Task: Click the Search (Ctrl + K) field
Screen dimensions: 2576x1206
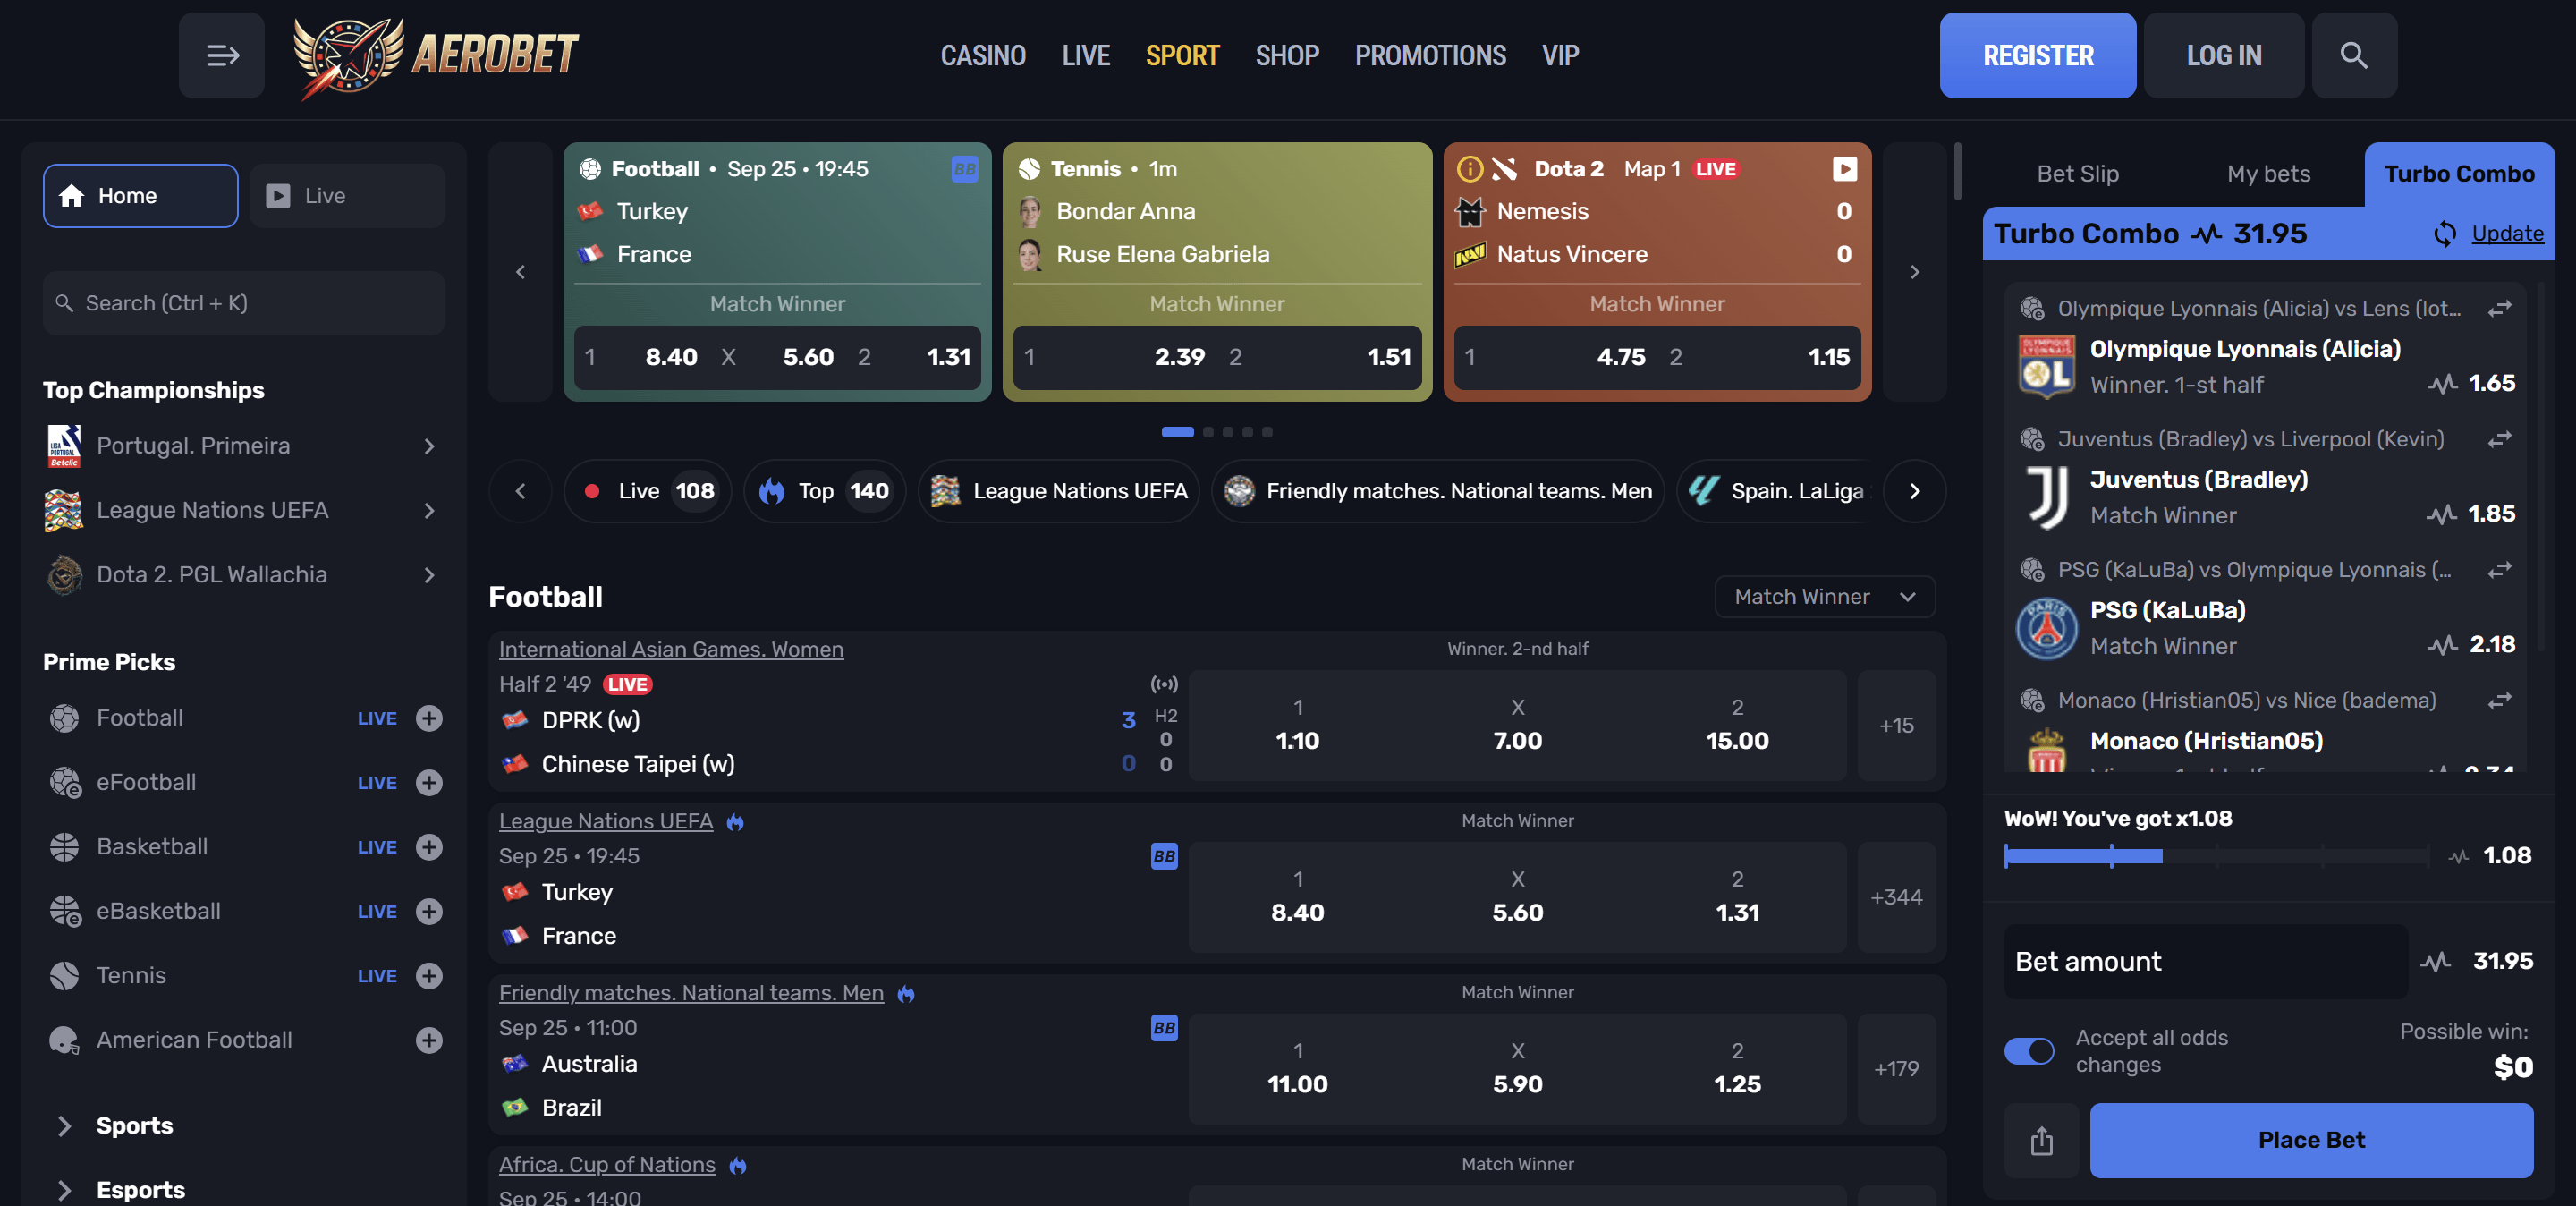Action: pos(243,303)
